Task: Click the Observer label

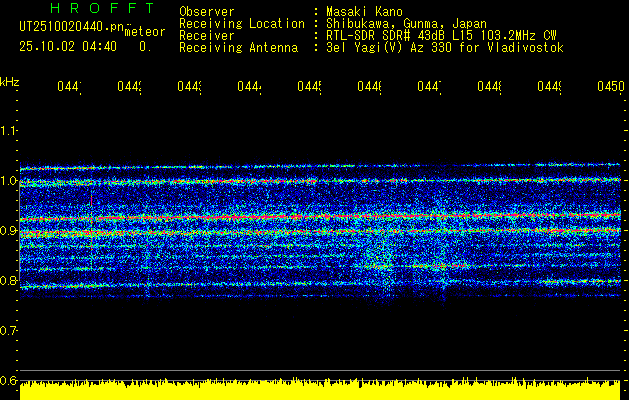Action: 207,11
